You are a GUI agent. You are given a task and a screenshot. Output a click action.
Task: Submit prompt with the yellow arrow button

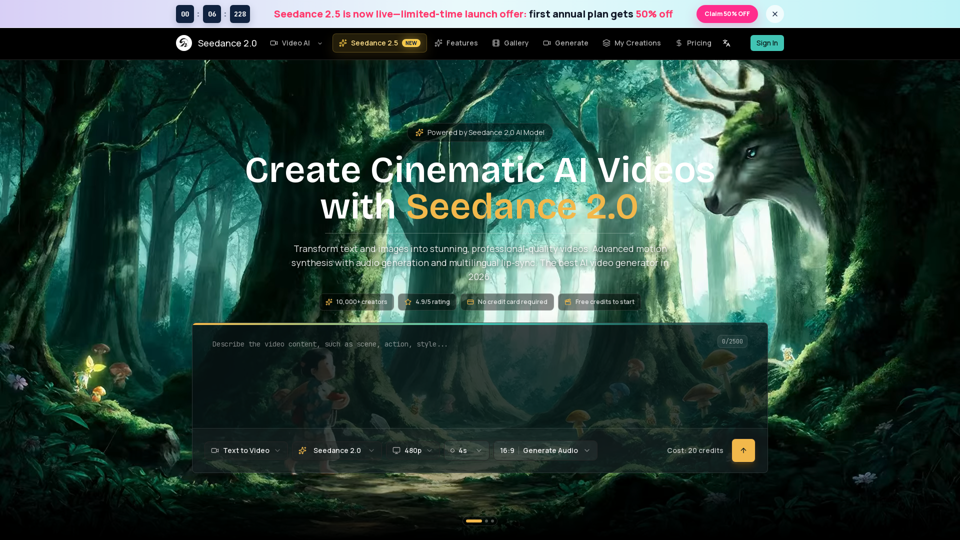click(x=743, y=451)
